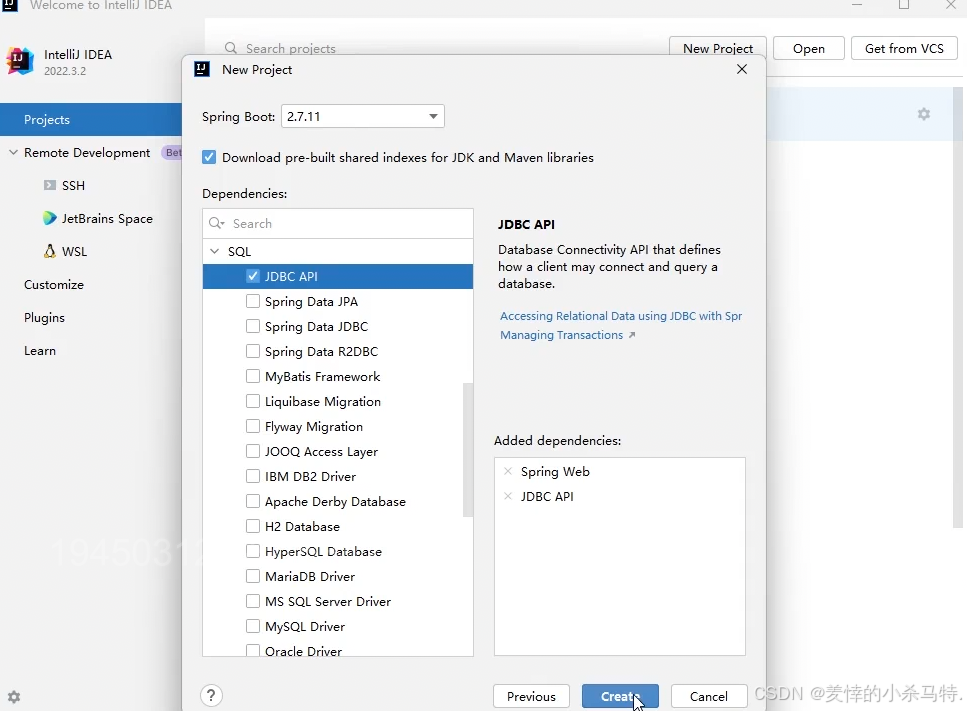Viewport: 967px width, 711px height.
Task: Enable the Liquibase Migration dependency
Action: click(253, 401)
